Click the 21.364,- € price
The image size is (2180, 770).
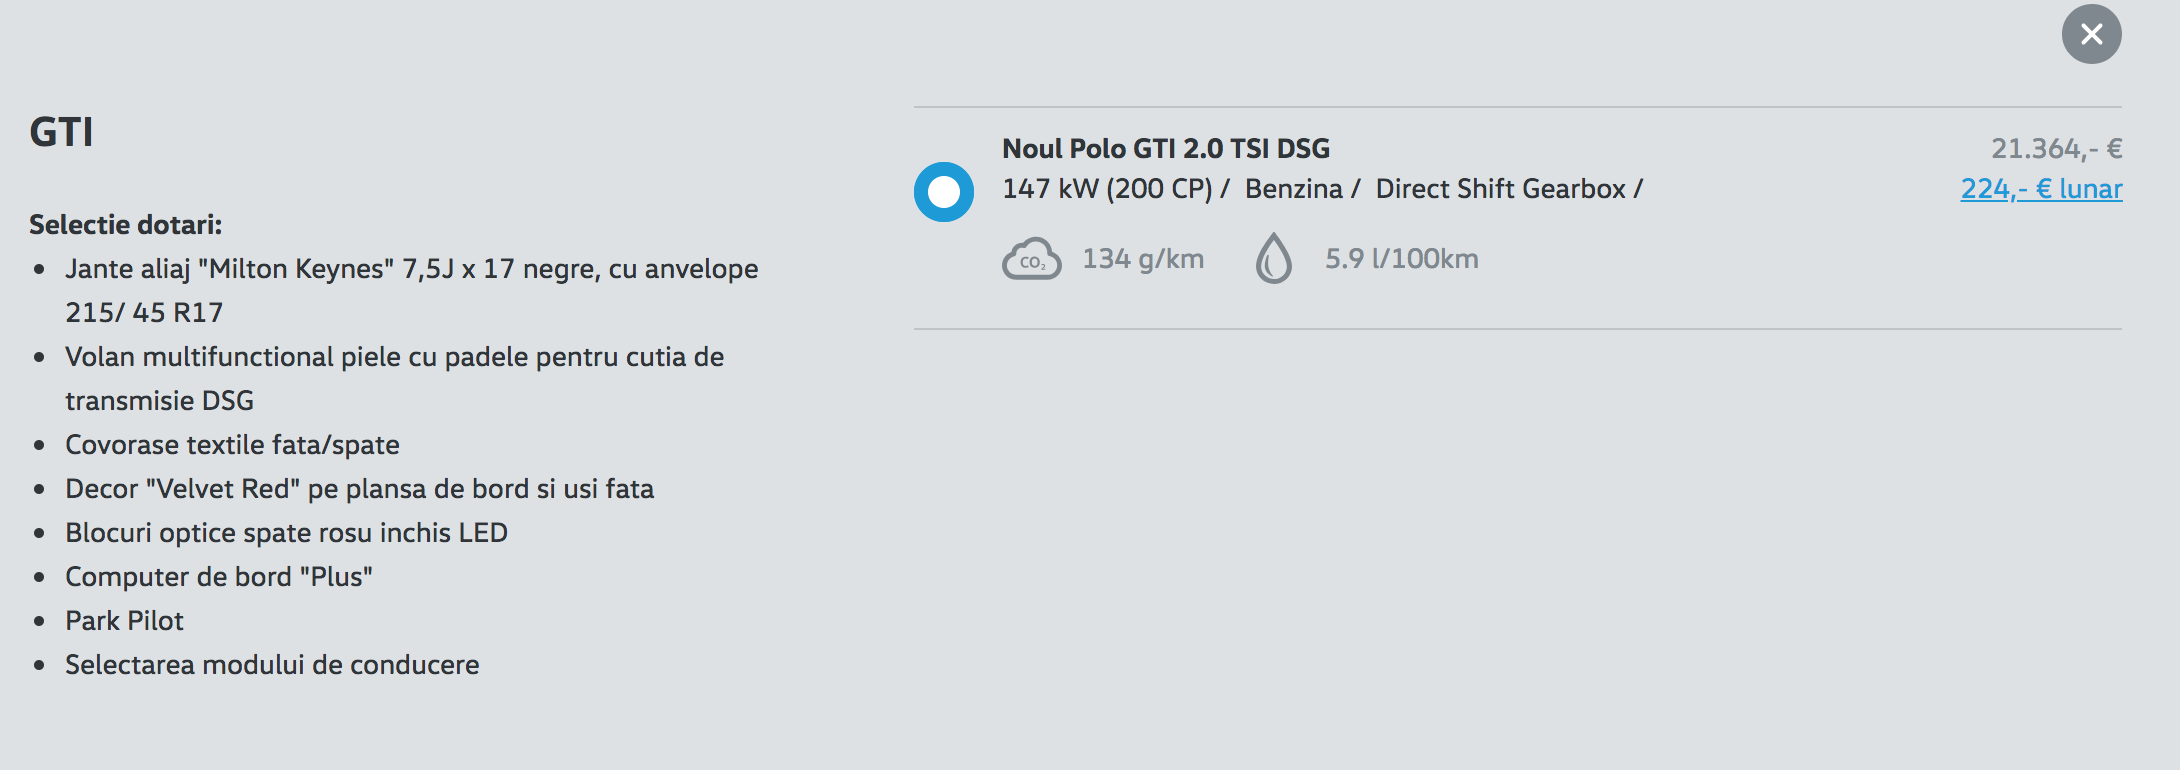(2057, 149)
